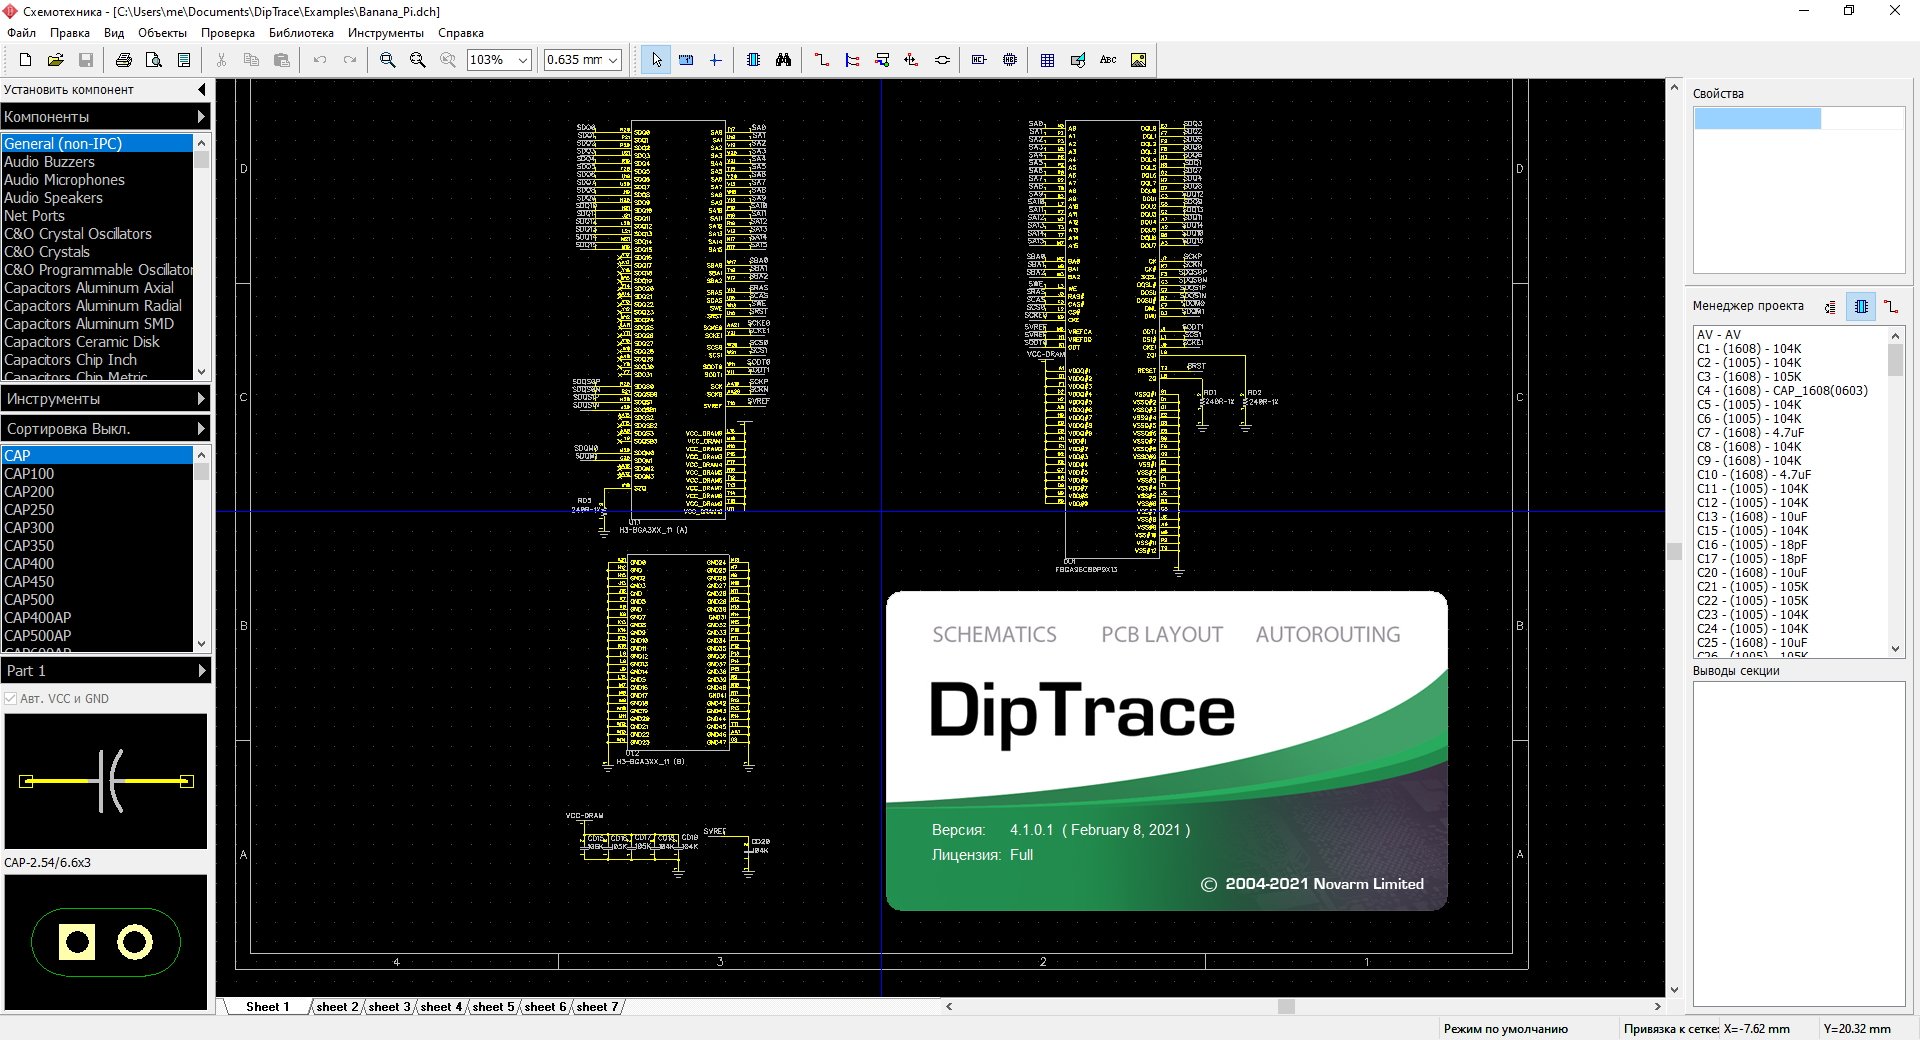The image size is (1920, 1040).
Task: Zoom out with the magnifier minus icon
Action: click(418, 60)
